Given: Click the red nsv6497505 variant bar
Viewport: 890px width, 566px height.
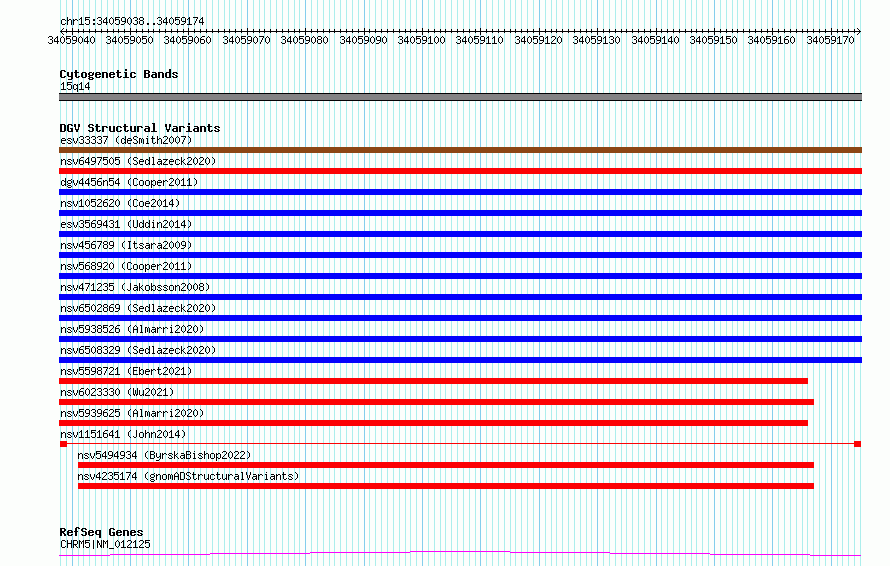Looking at the screenshot, I should coord(460,171).
